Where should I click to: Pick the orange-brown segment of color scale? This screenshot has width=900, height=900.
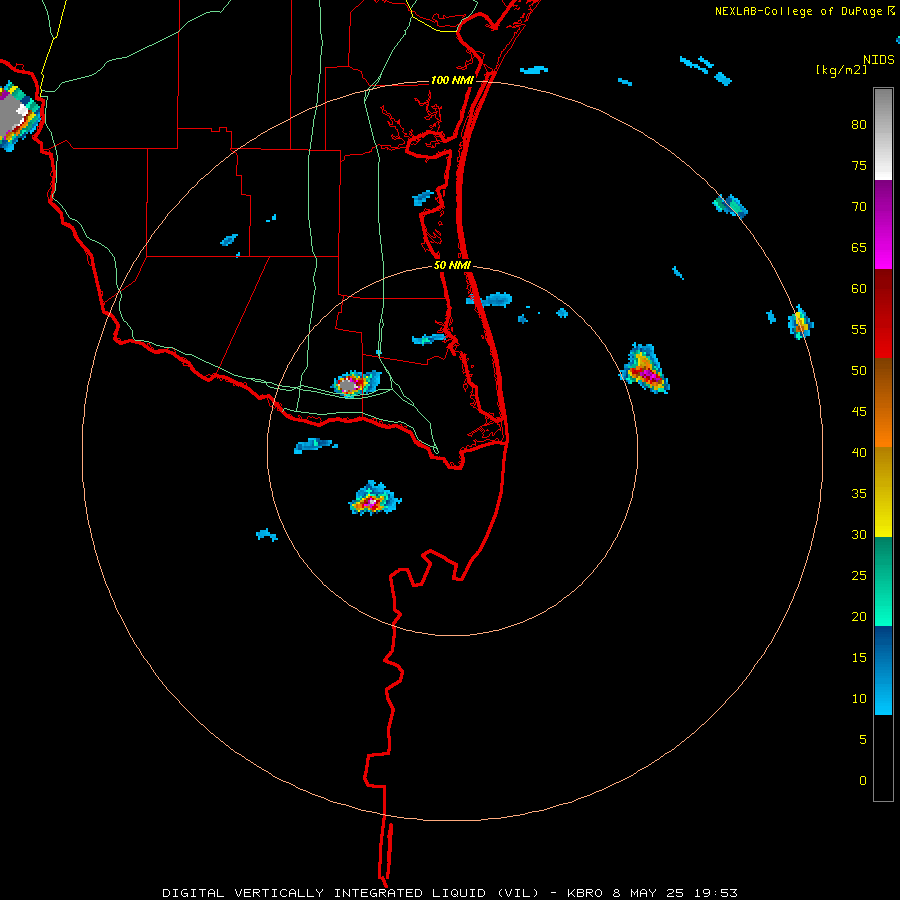[883, 402]
